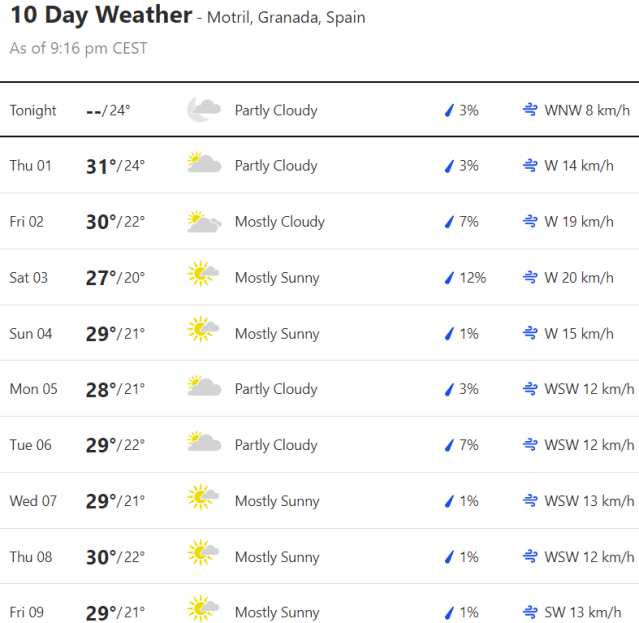The width and height of the screenshot is (639, 623).
Task: Click Thu 08 mostly sunny icon
Action: [204, 556]
